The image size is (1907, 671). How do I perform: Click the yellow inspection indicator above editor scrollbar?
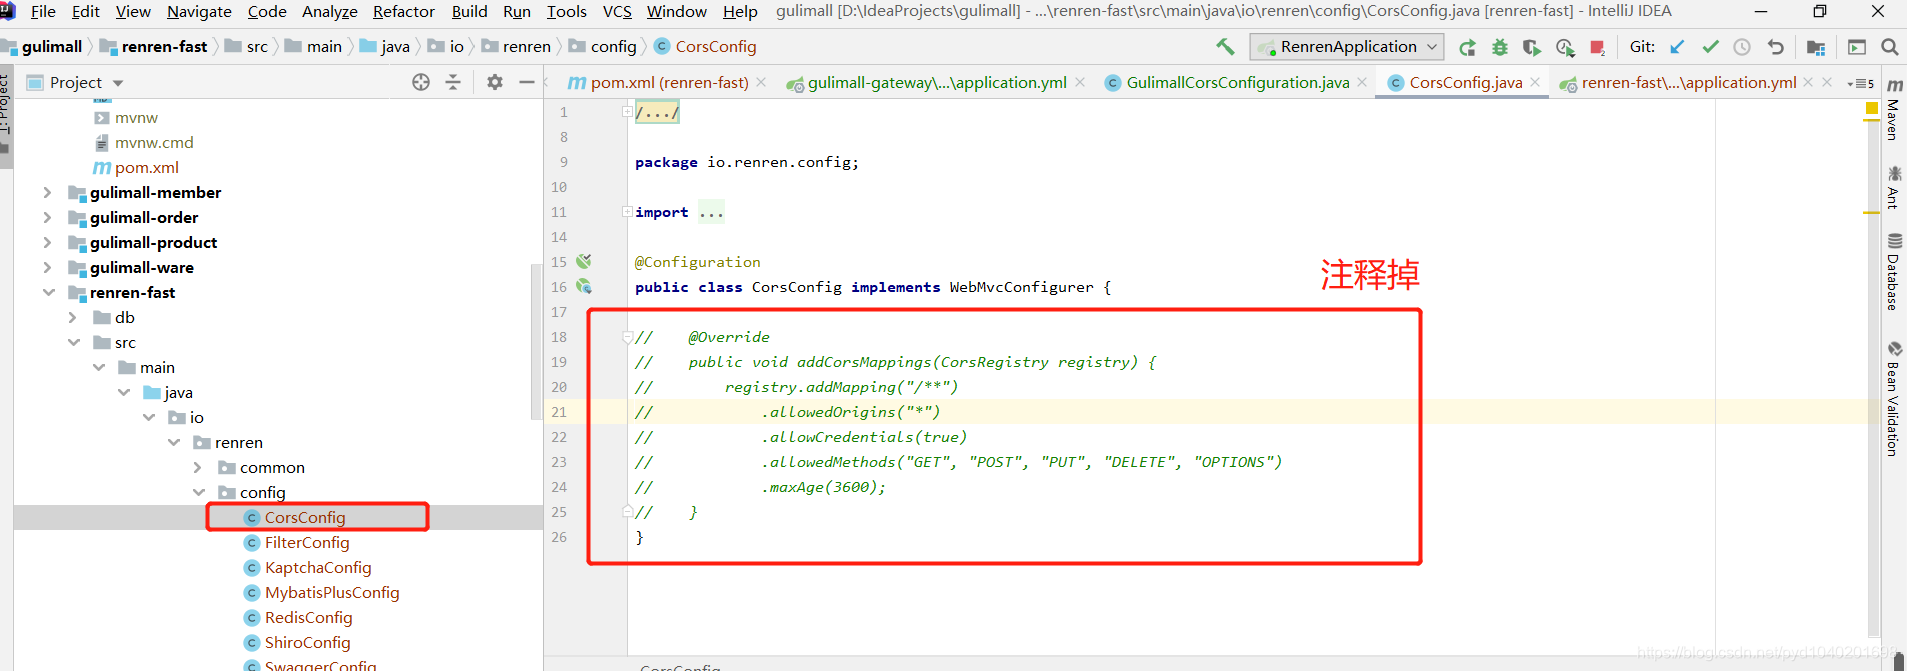[1871, 109]
